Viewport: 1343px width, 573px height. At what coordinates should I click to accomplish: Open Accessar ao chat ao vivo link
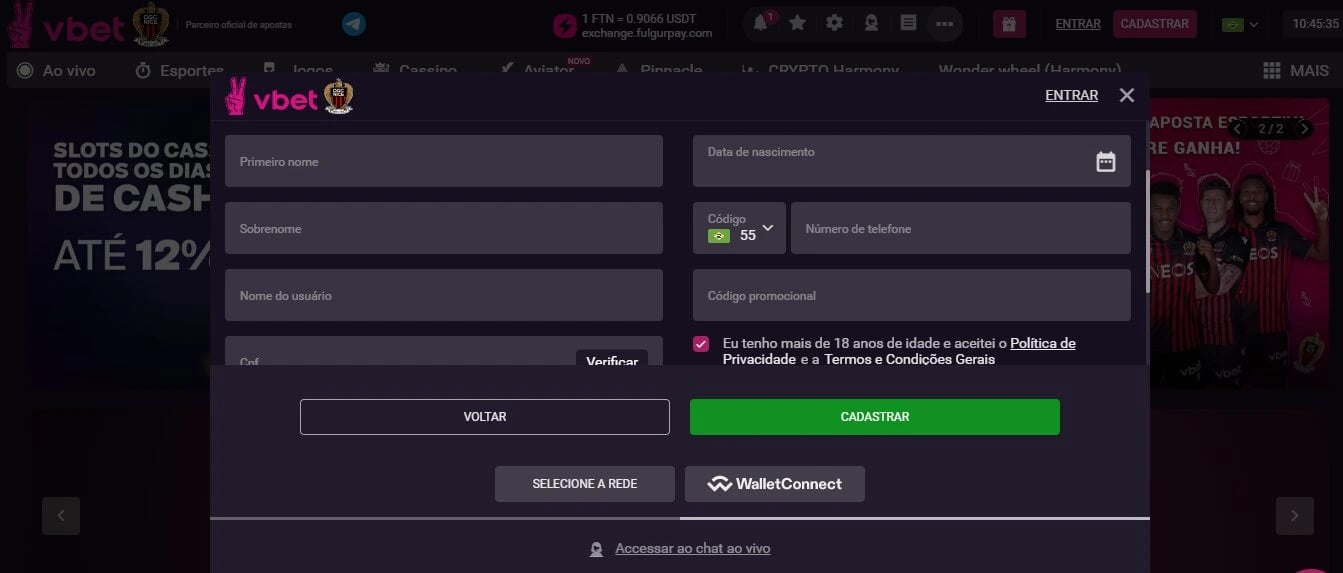[x=692, y=549]
